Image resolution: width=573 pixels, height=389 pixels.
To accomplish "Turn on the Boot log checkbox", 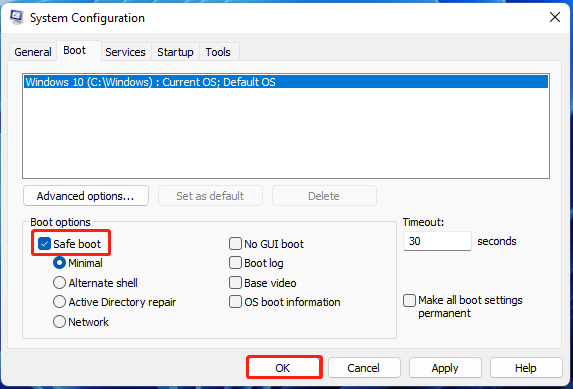I will click(x=235, y=263).
